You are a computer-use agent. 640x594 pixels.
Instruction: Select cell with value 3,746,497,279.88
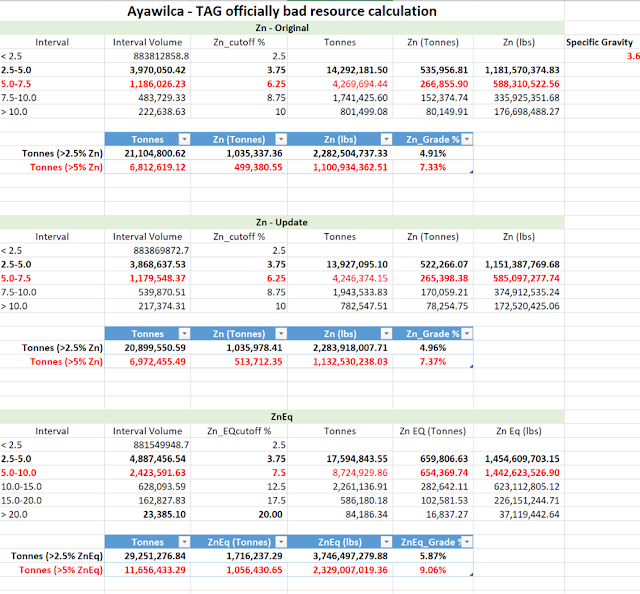click(340, 556)
